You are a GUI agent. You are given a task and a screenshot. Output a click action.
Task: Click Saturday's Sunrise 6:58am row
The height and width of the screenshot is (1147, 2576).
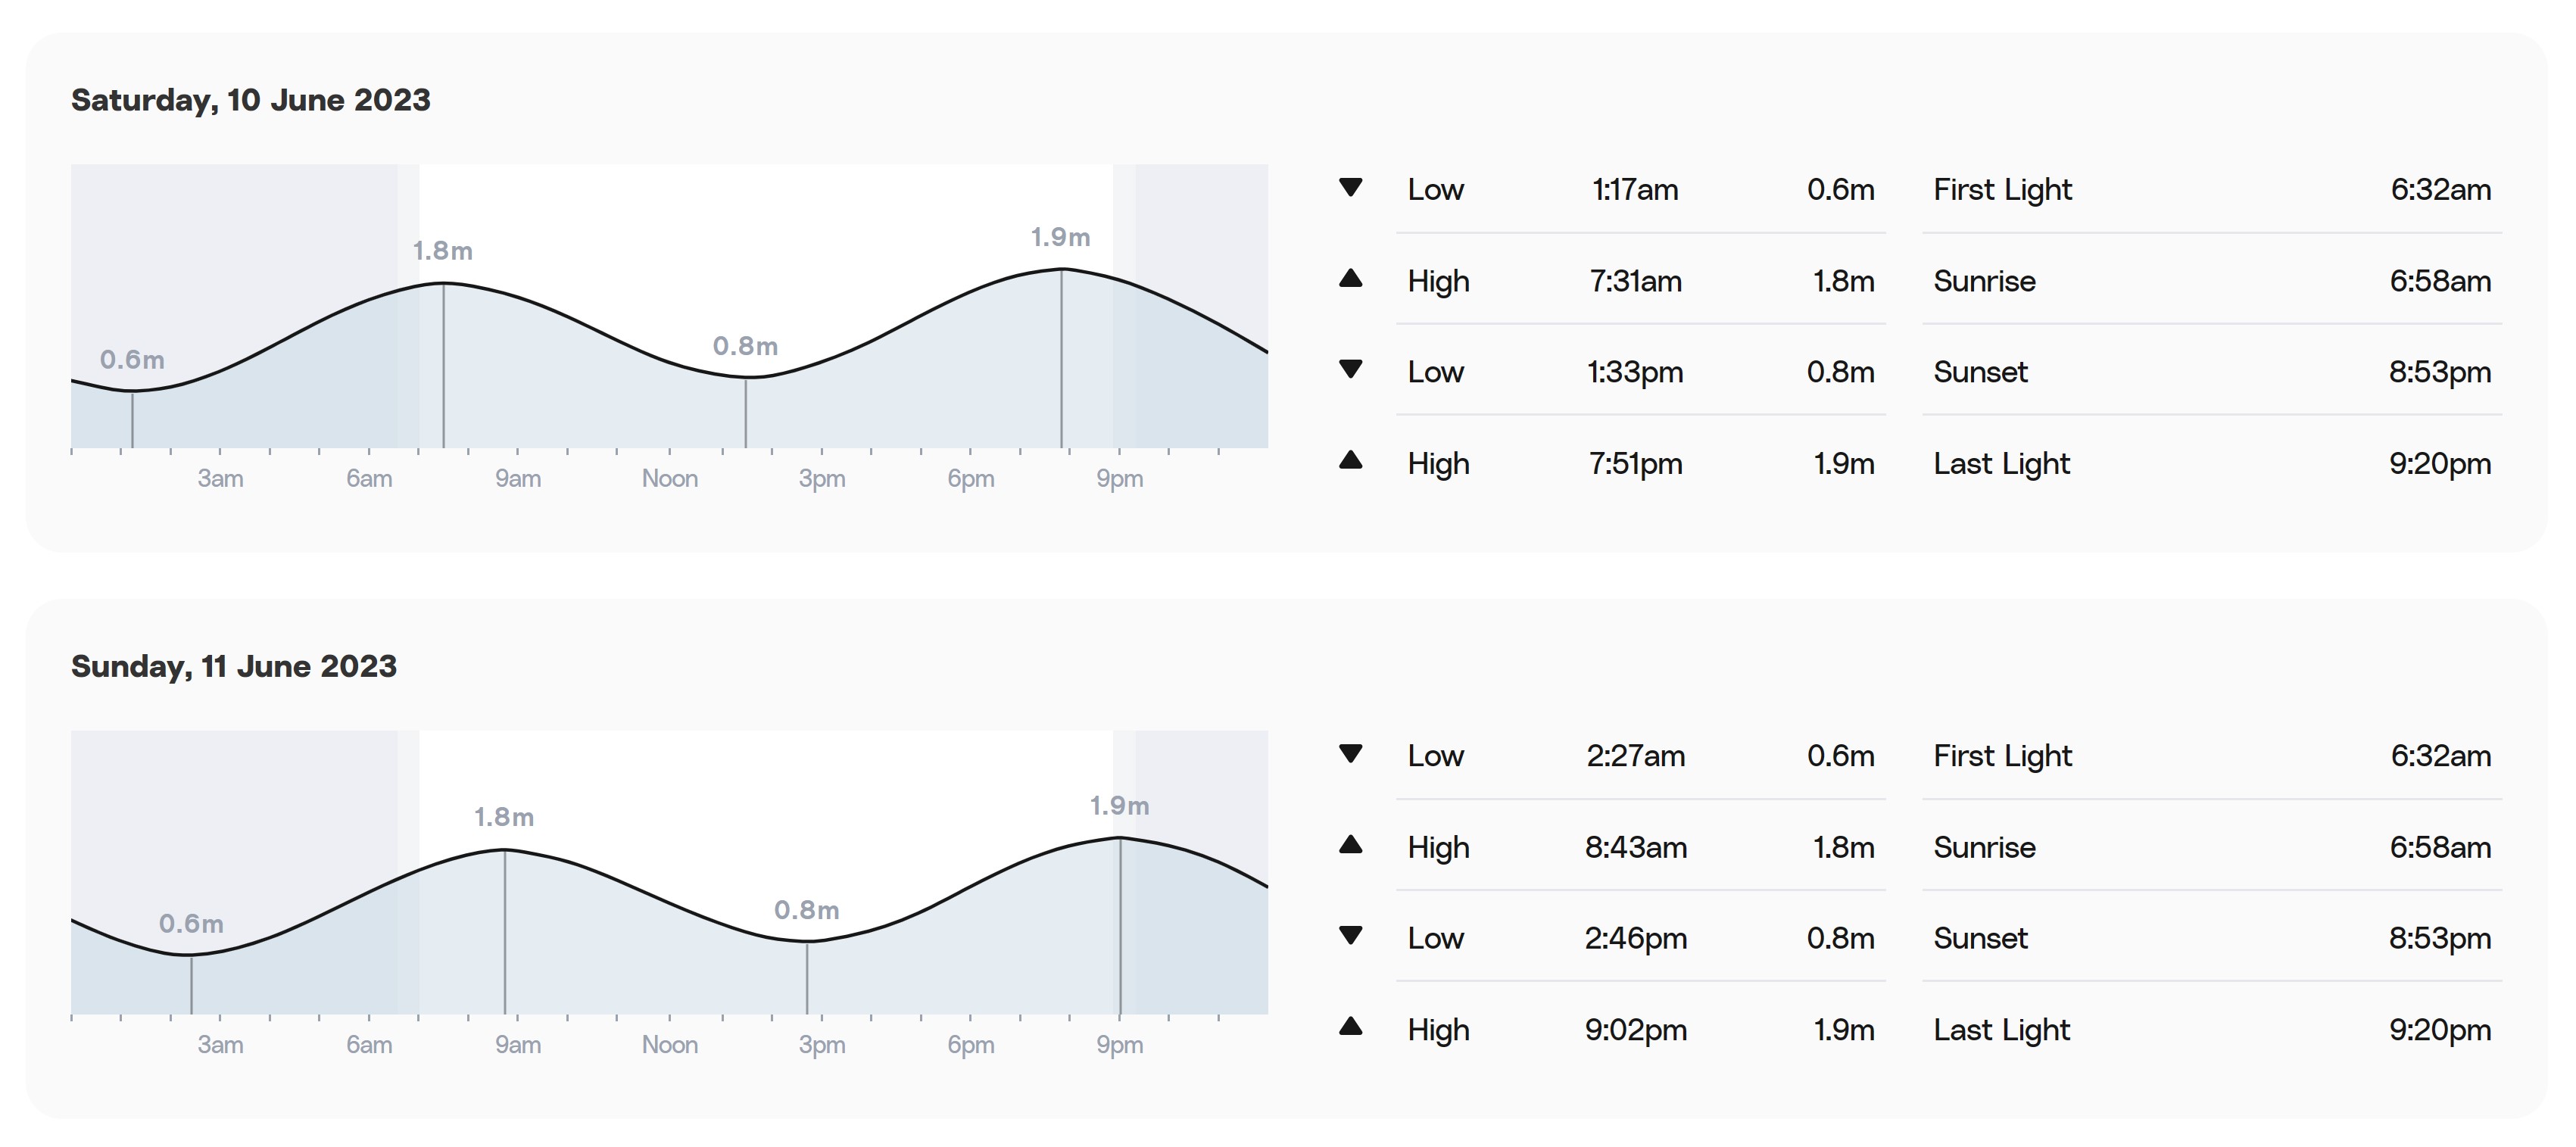click(2212, 281)
